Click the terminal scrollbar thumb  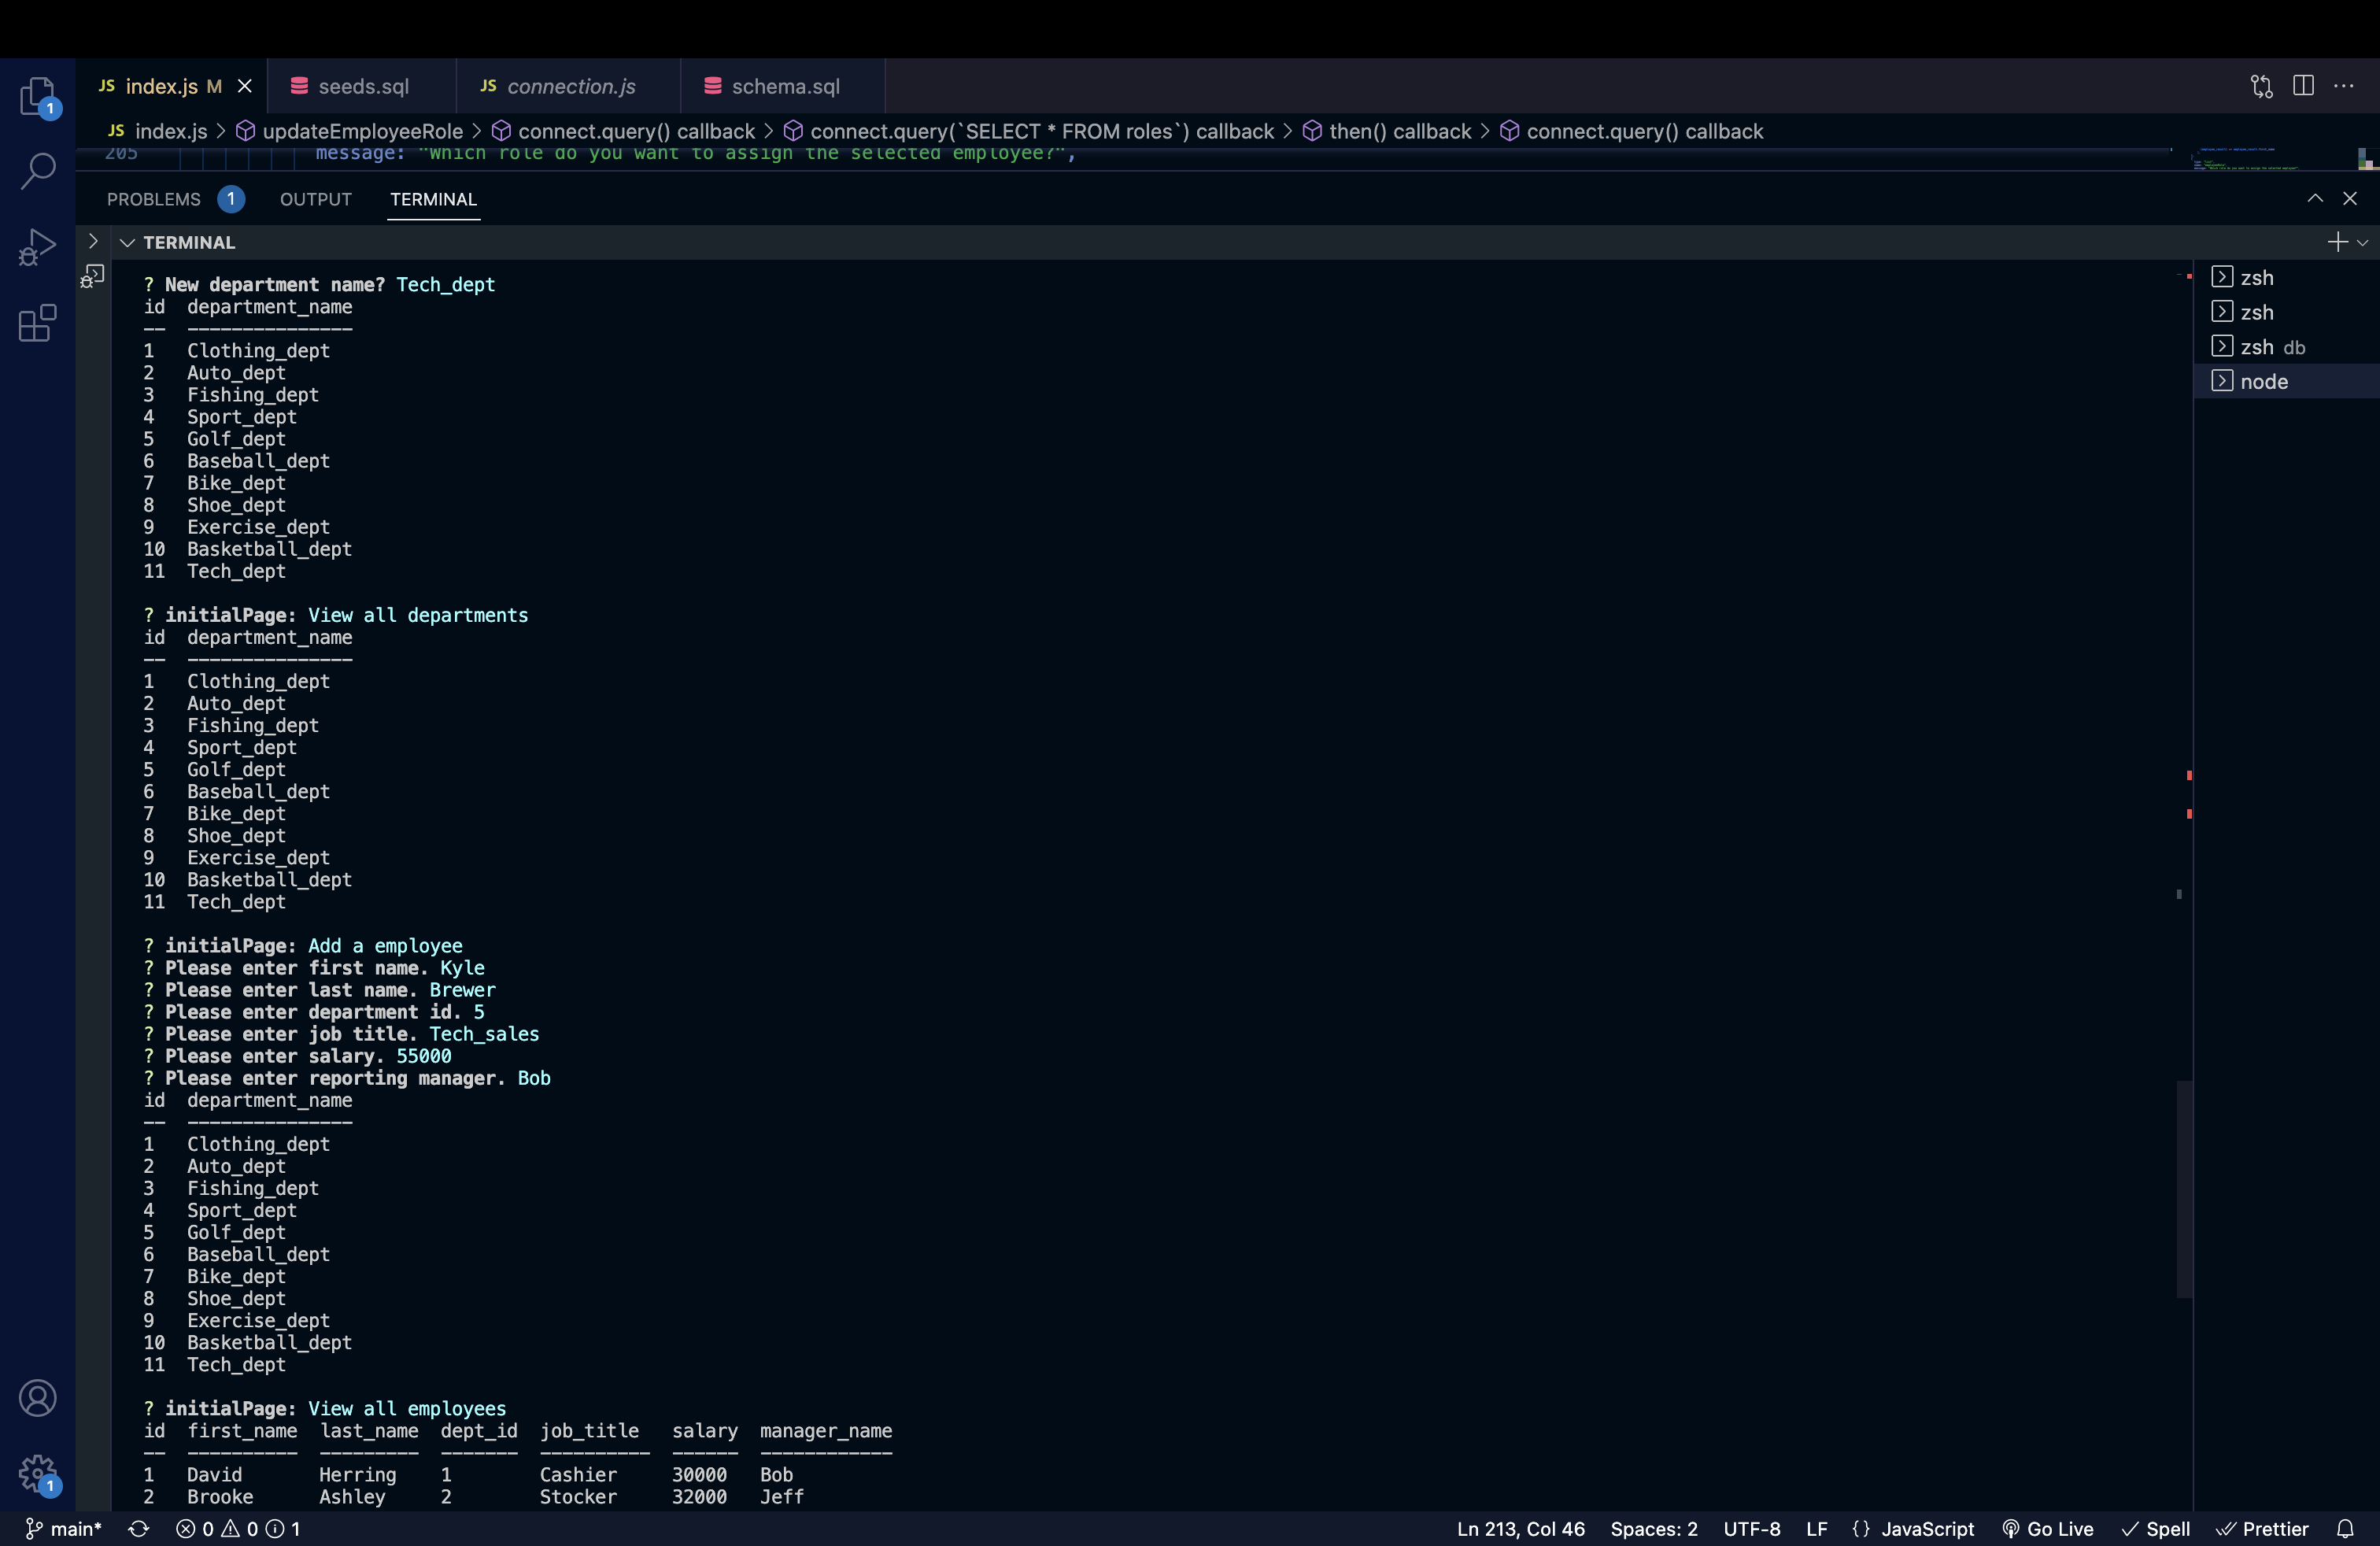[x=2184, y=1189]
